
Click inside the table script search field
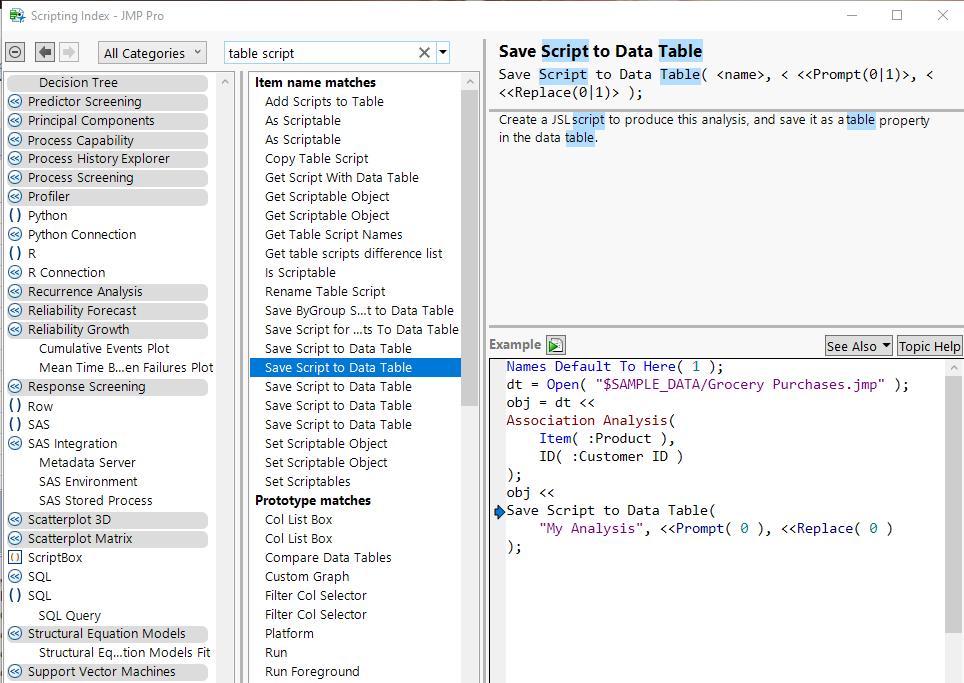point(318,53)
